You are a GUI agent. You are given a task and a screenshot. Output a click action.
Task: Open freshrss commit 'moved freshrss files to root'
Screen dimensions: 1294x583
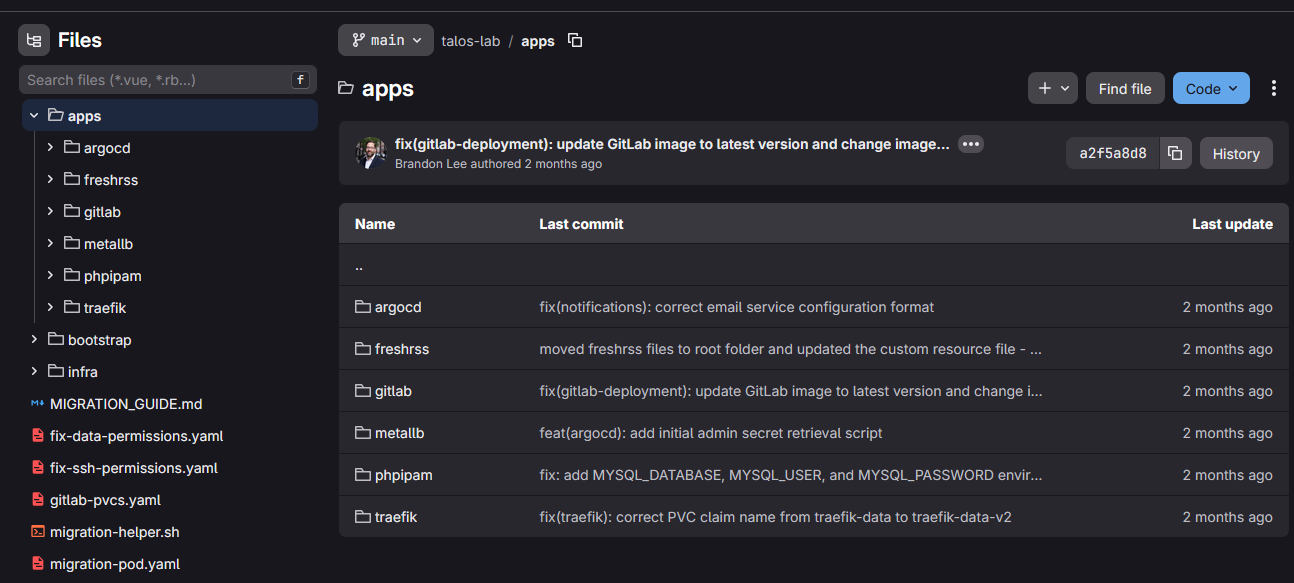[791, 349]
